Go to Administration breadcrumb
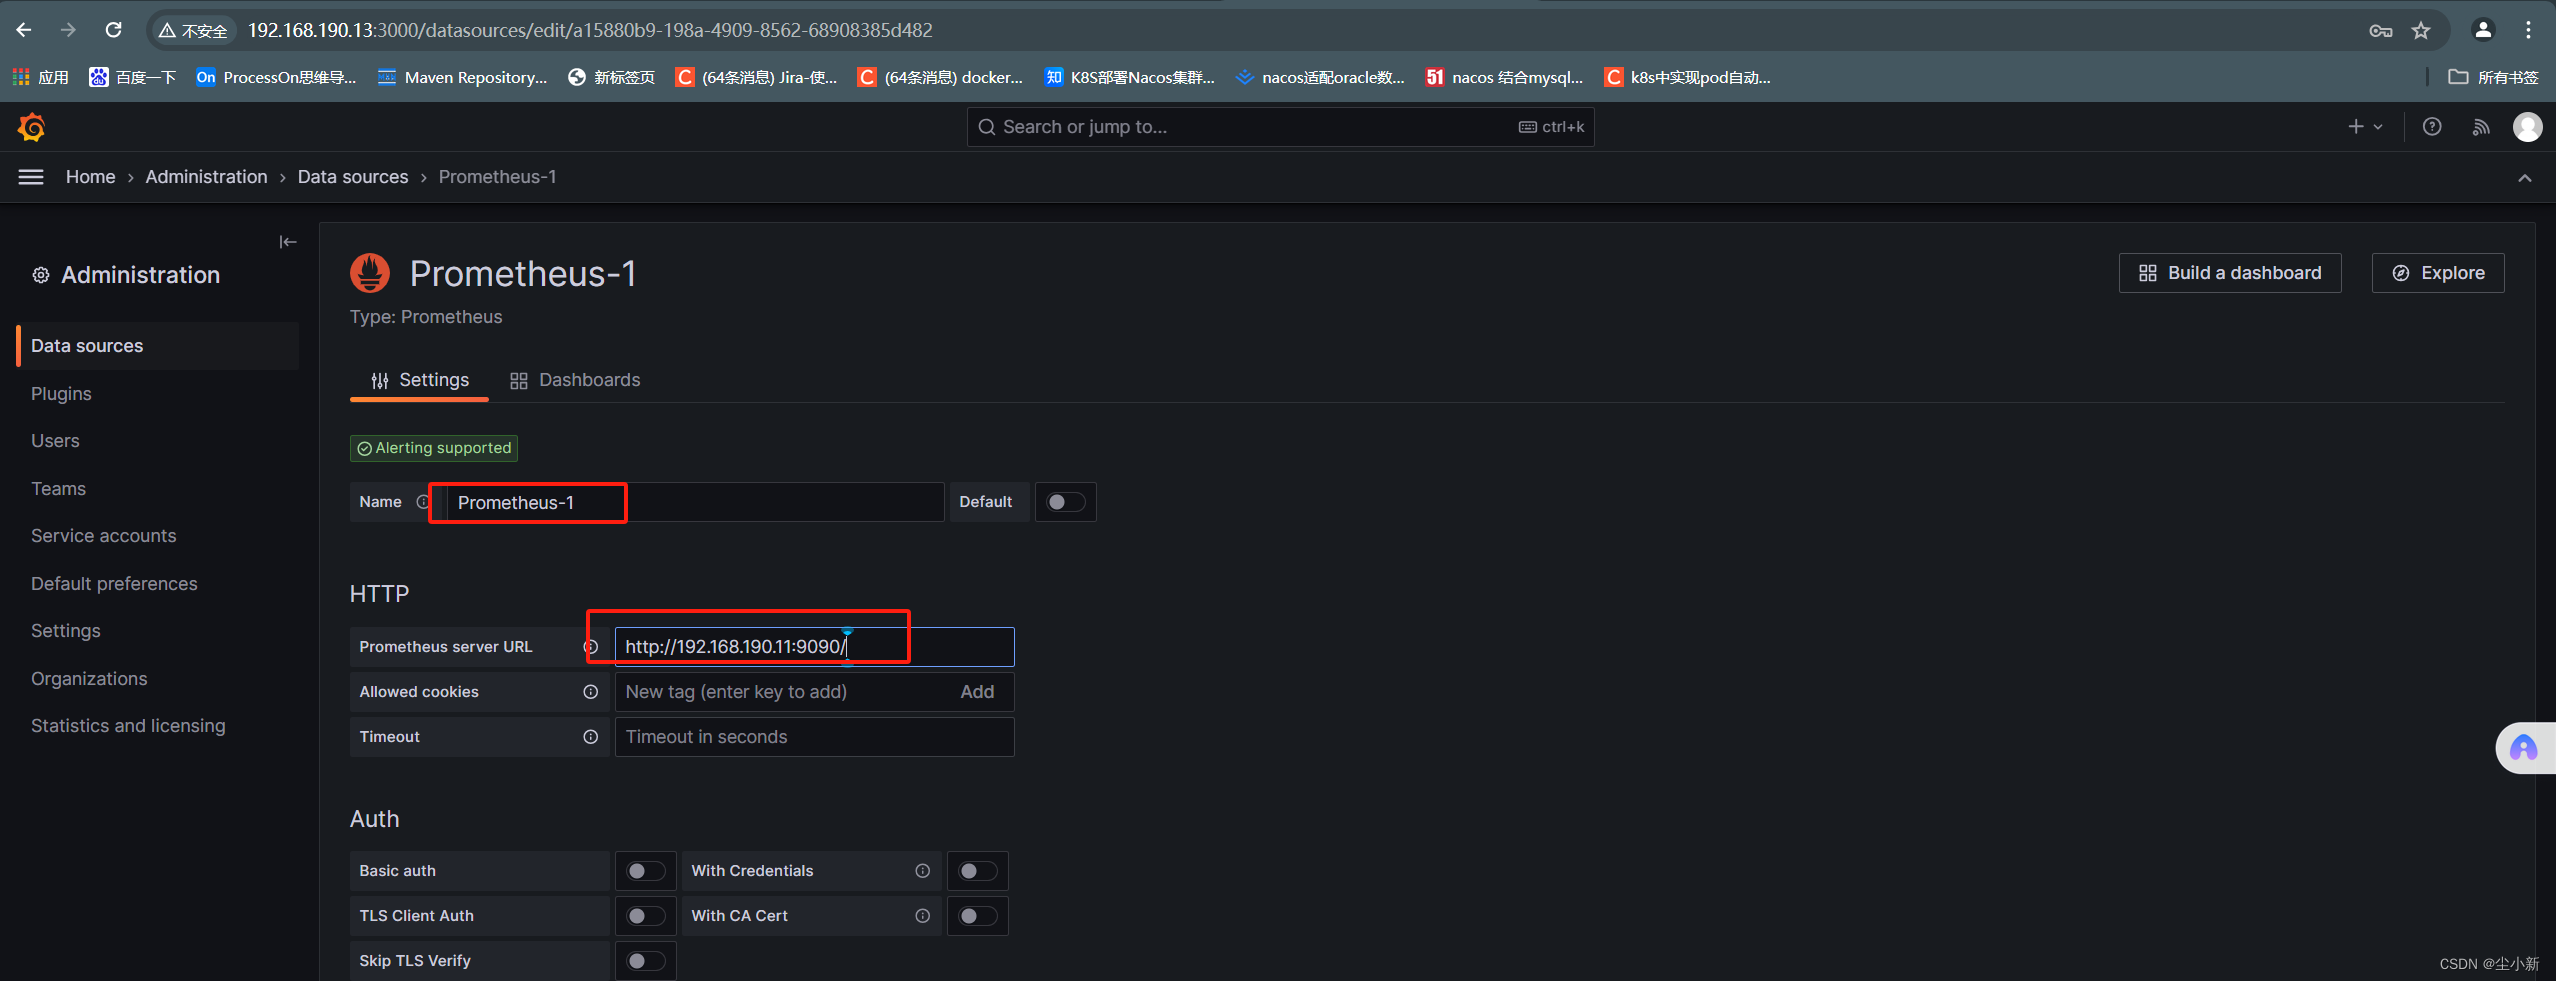The height and width of the screenshot is (981, 2556). [206, 177]
